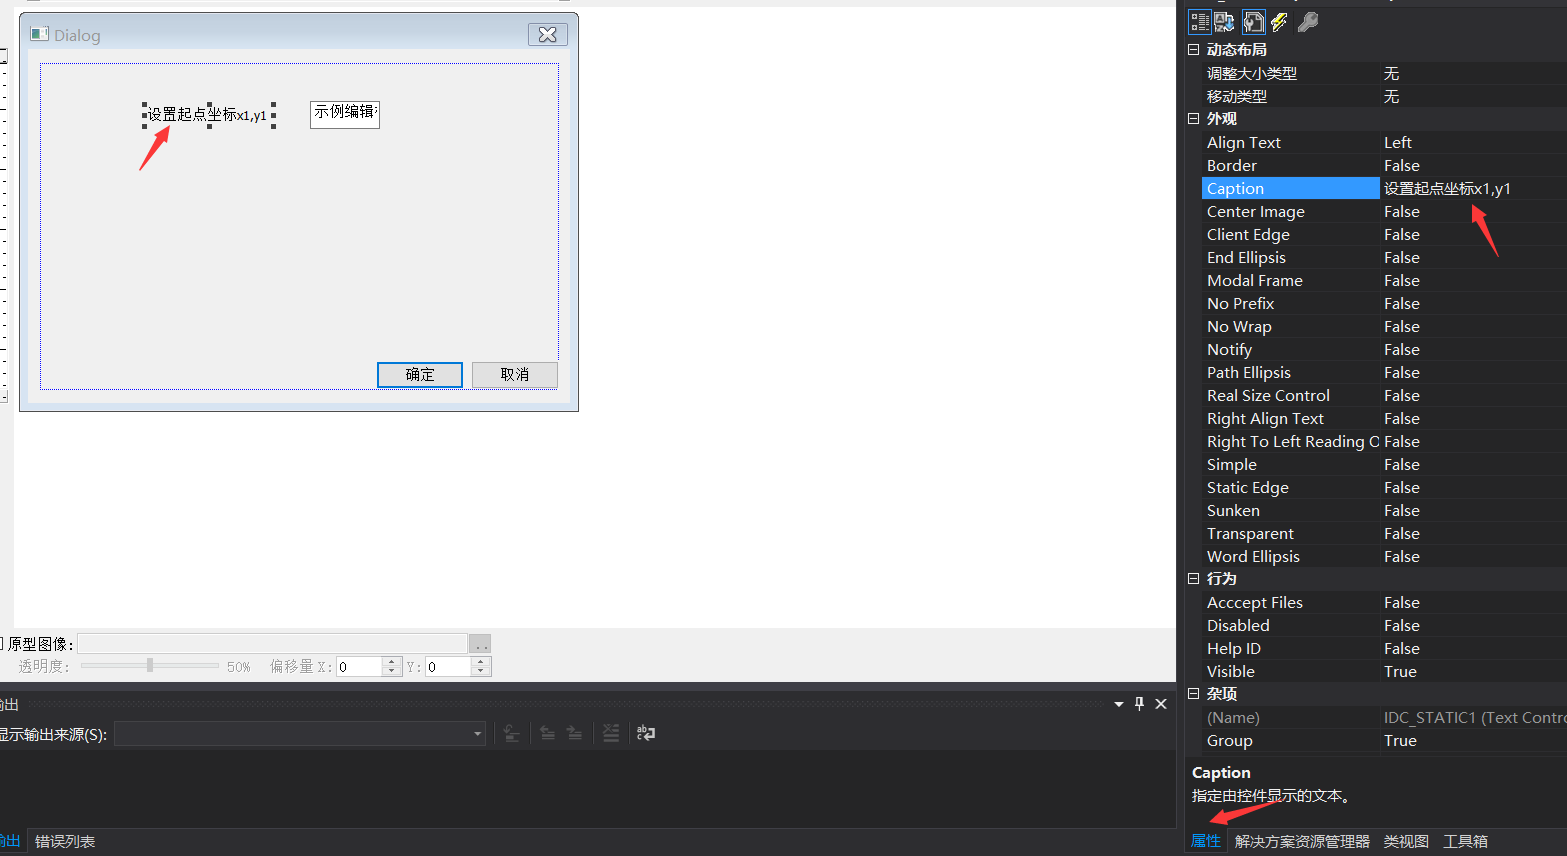Image resolution: width=1567 pixels, height=856 pixels.
Task: Collapse the 动态布局 category
Action: pos(1192,49)
